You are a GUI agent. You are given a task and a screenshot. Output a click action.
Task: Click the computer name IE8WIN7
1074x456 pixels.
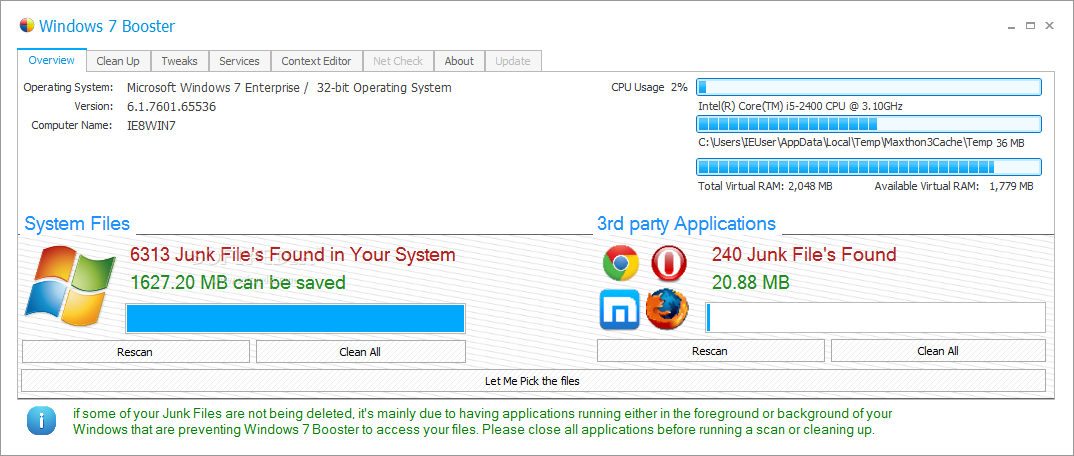pos(151,125)
